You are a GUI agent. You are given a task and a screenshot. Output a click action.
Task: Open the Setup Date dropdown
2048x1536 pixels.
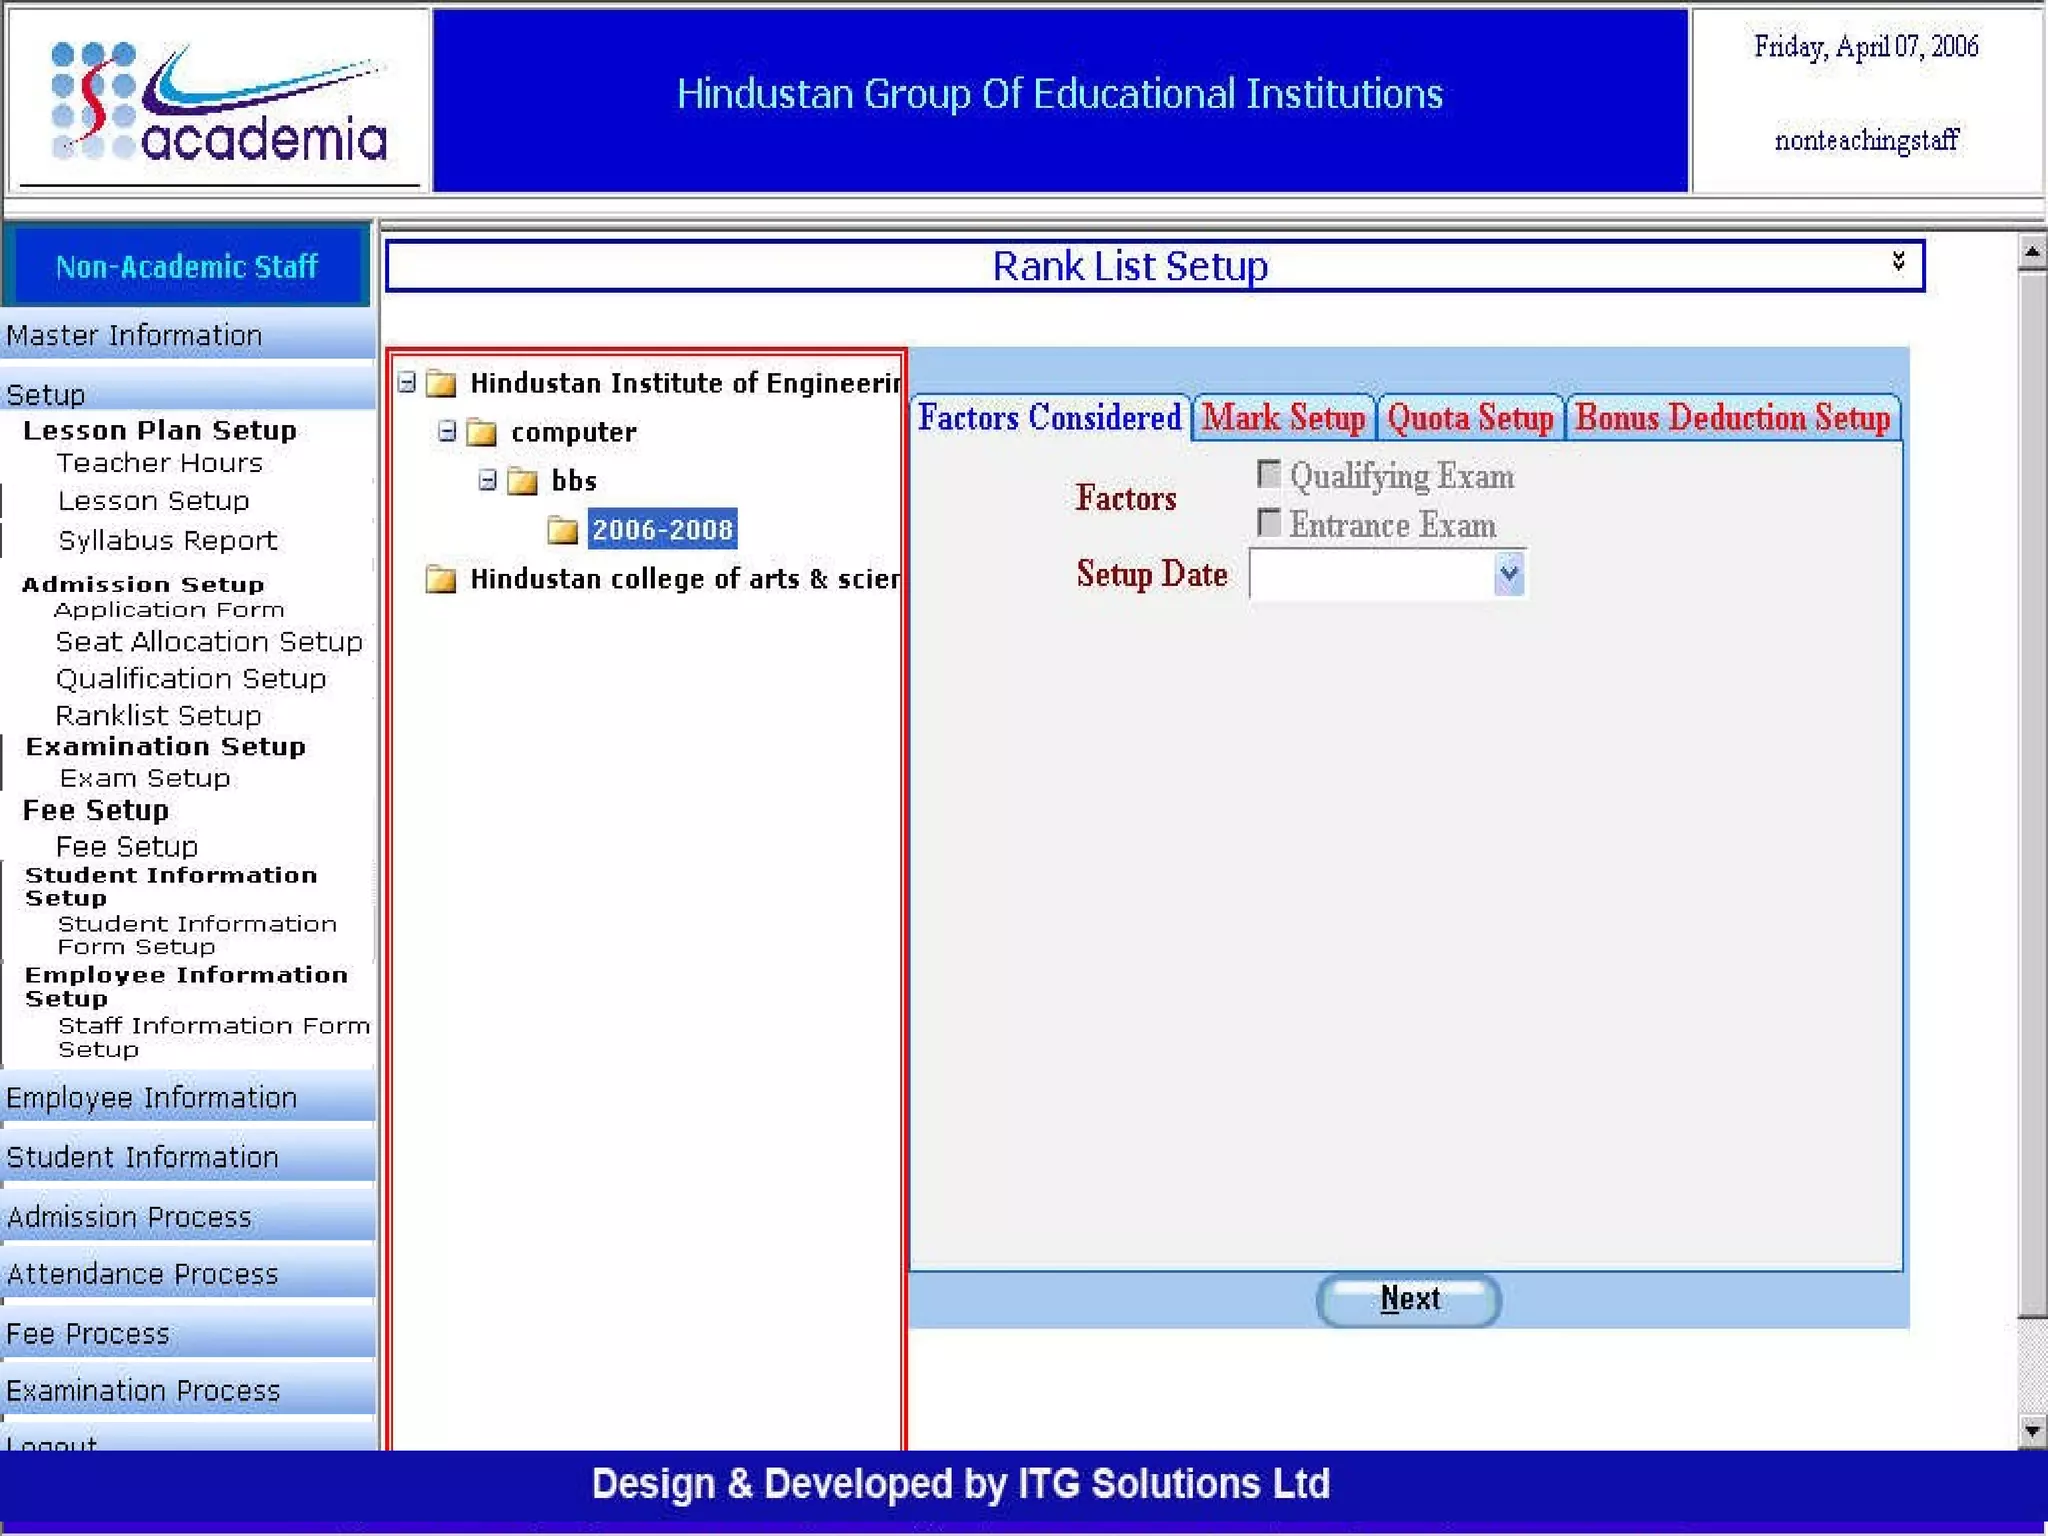click(1508, 574)
